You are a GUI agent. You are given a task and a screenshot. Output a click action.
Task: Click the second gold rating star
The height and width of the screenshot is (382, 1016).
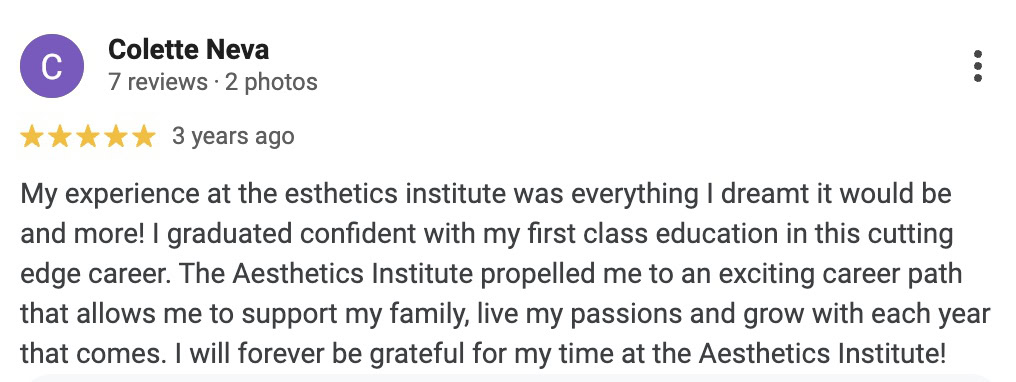(x=60, y=137)
